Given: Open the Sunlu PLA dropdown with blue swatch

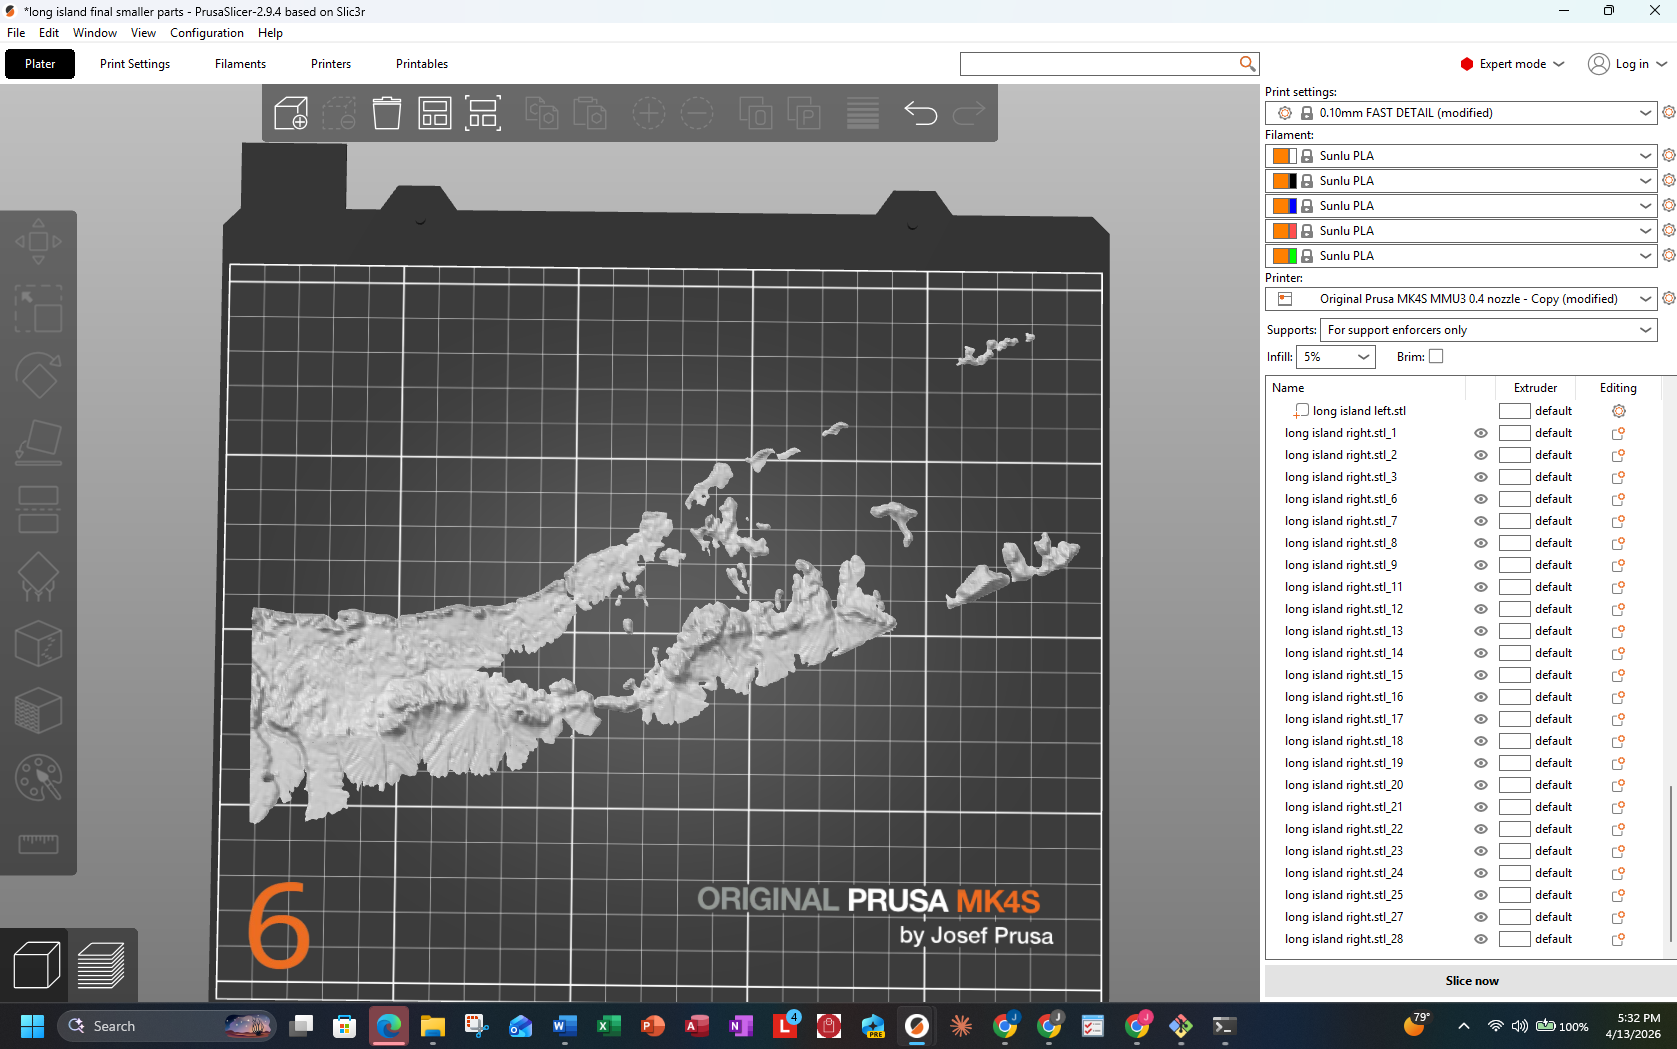Looking at the screenshot, I should [x=1461, y=206].
